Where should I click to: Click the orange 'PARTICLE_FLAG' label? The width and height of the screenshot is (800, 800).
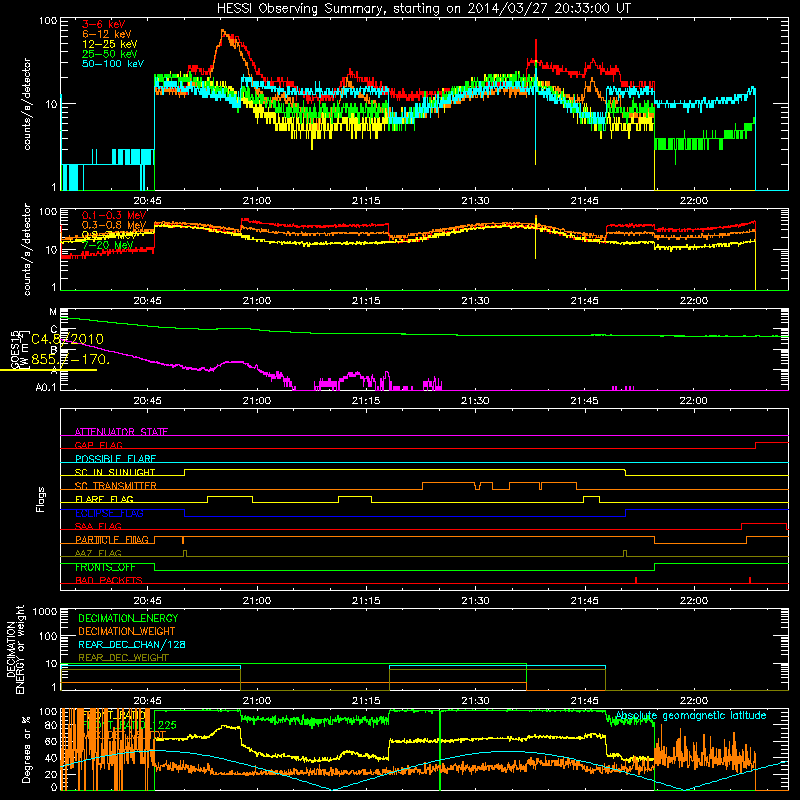point(112,540)
